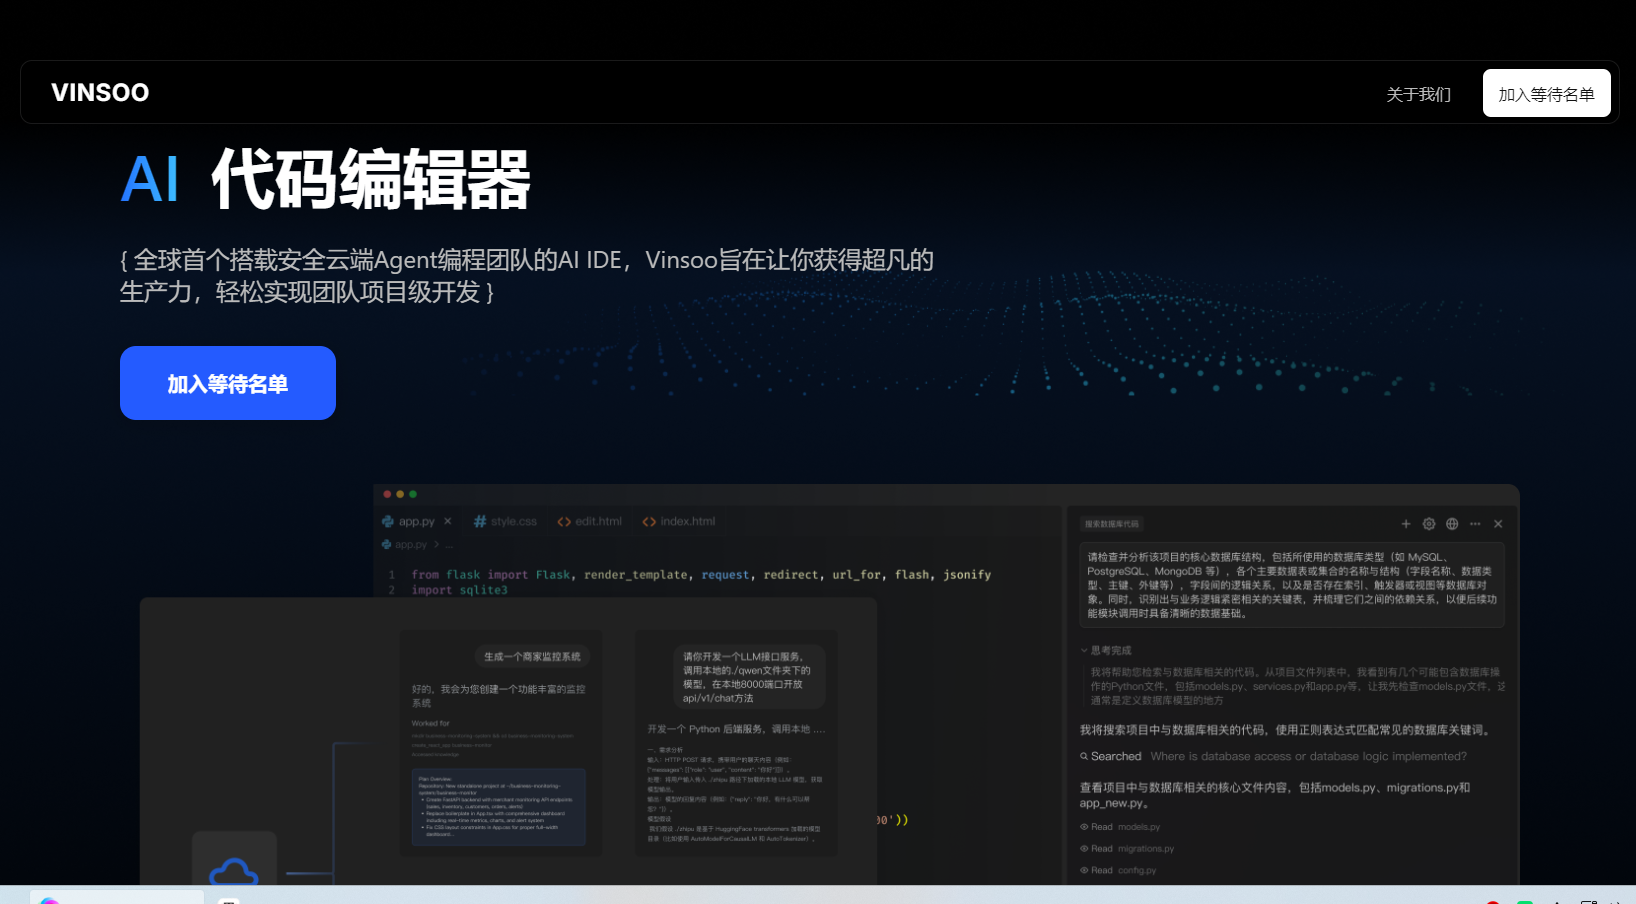Select the 搜索数据库代码 chat tab label
The width and height of the screenshot is (1636, 904).
click(1111, 524)
